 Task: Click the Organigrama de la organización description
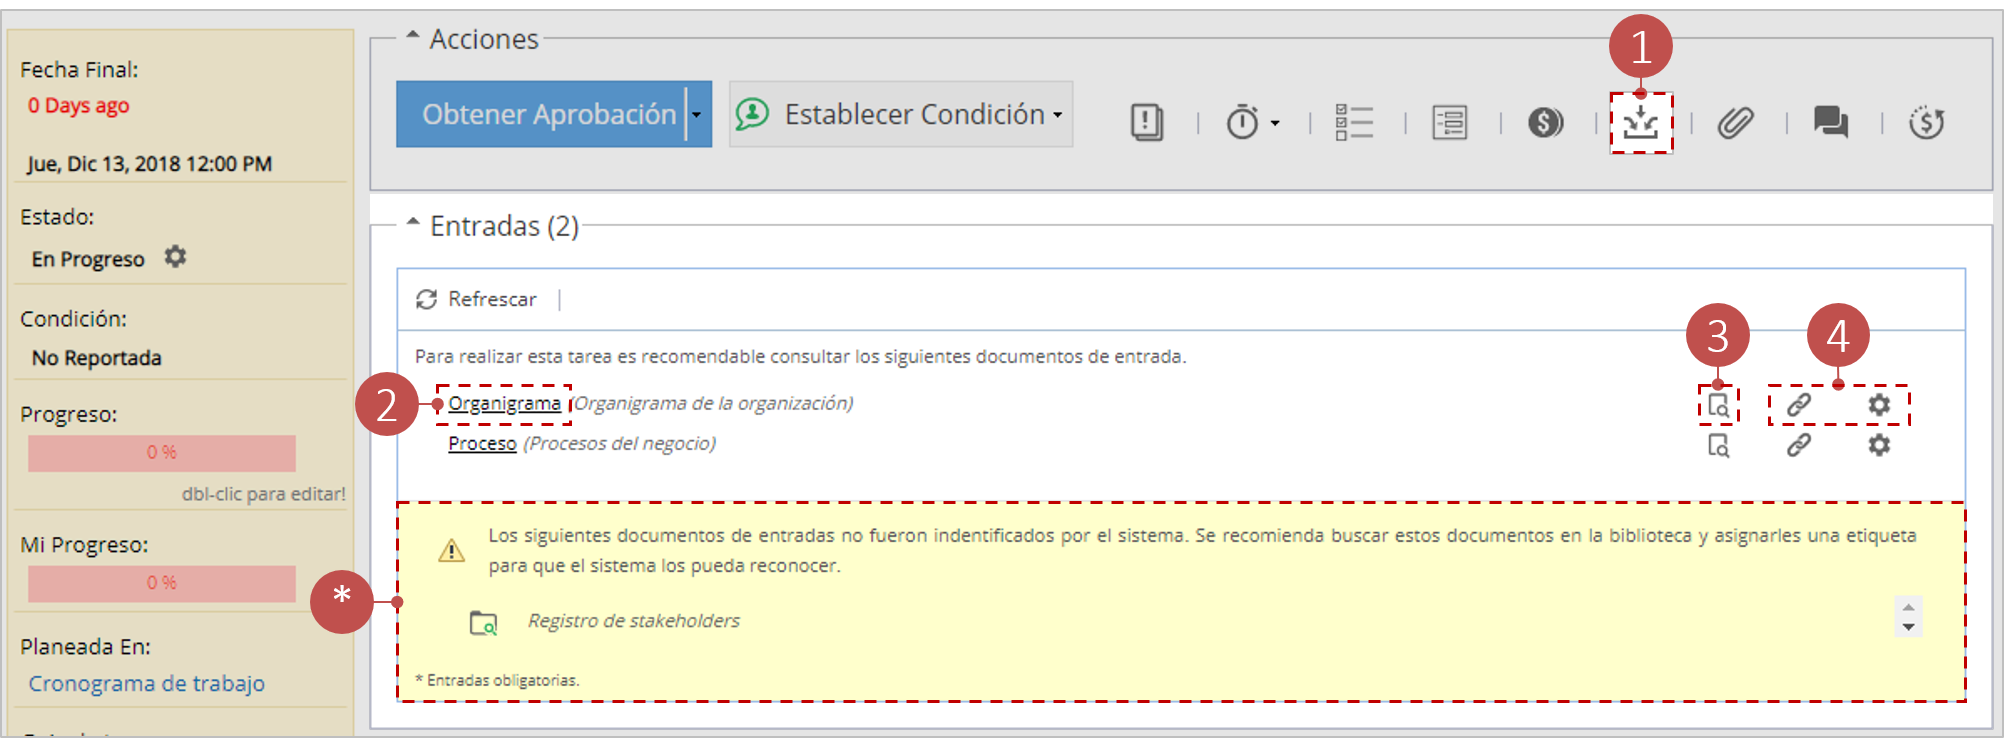pyautogui.click(x=712, y=403)
